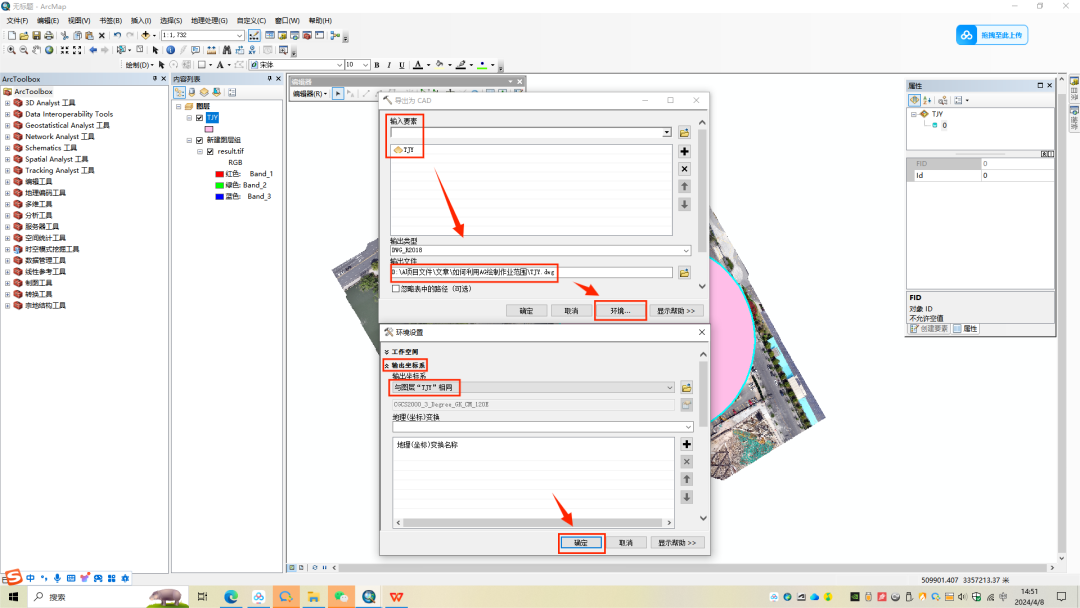Collapse the output coordinate system section
This screenshot has width=1080, height=608.
click(x=387, y=366)
